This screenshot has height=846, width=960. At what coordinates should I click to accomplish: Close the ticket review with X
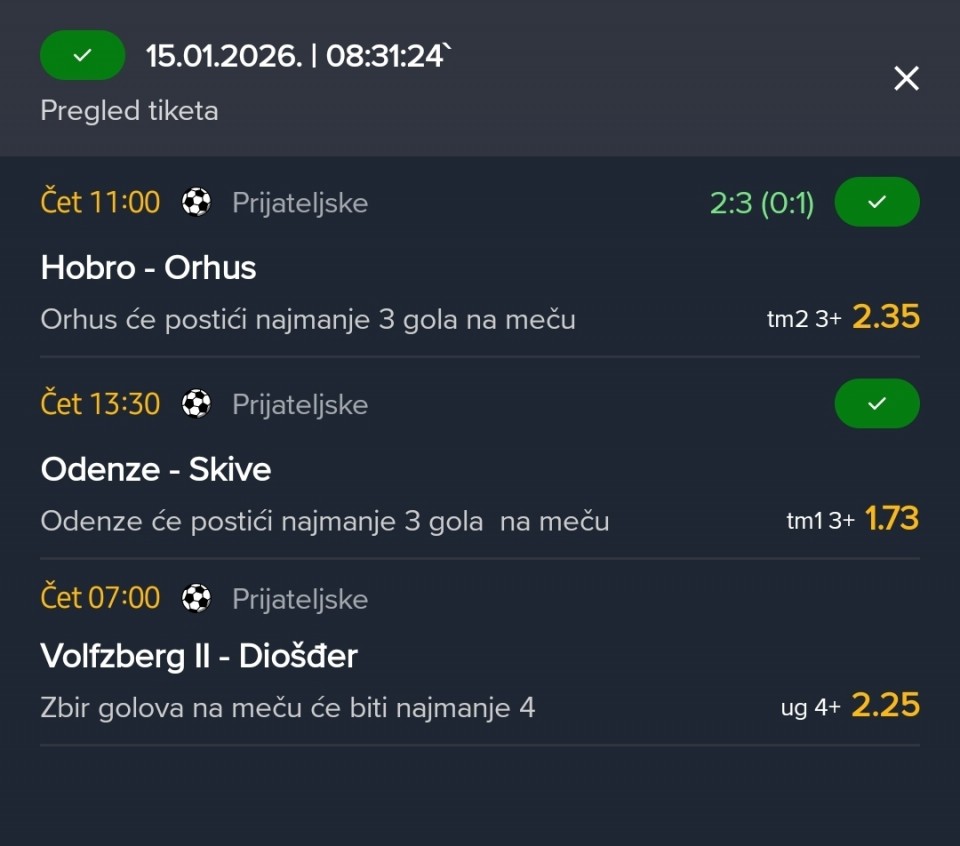(x=906, y=78)
